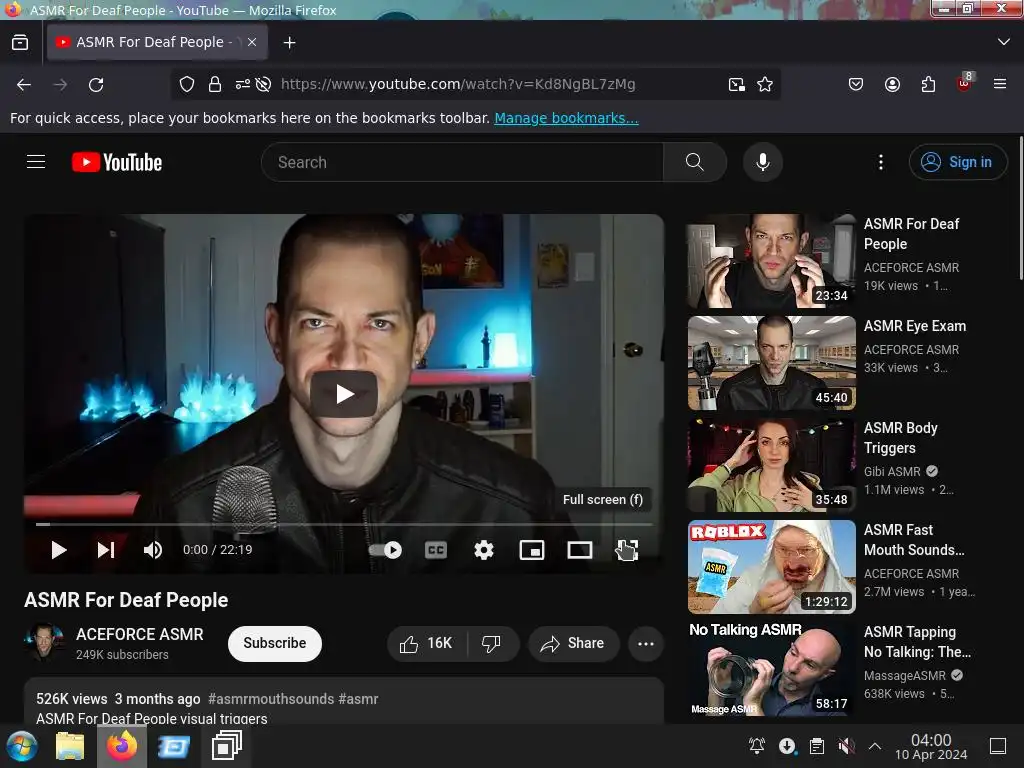This screenshot has width=1024, height=768.
Task: Click the autoplay blocked icon
Action: pos(263,84)
